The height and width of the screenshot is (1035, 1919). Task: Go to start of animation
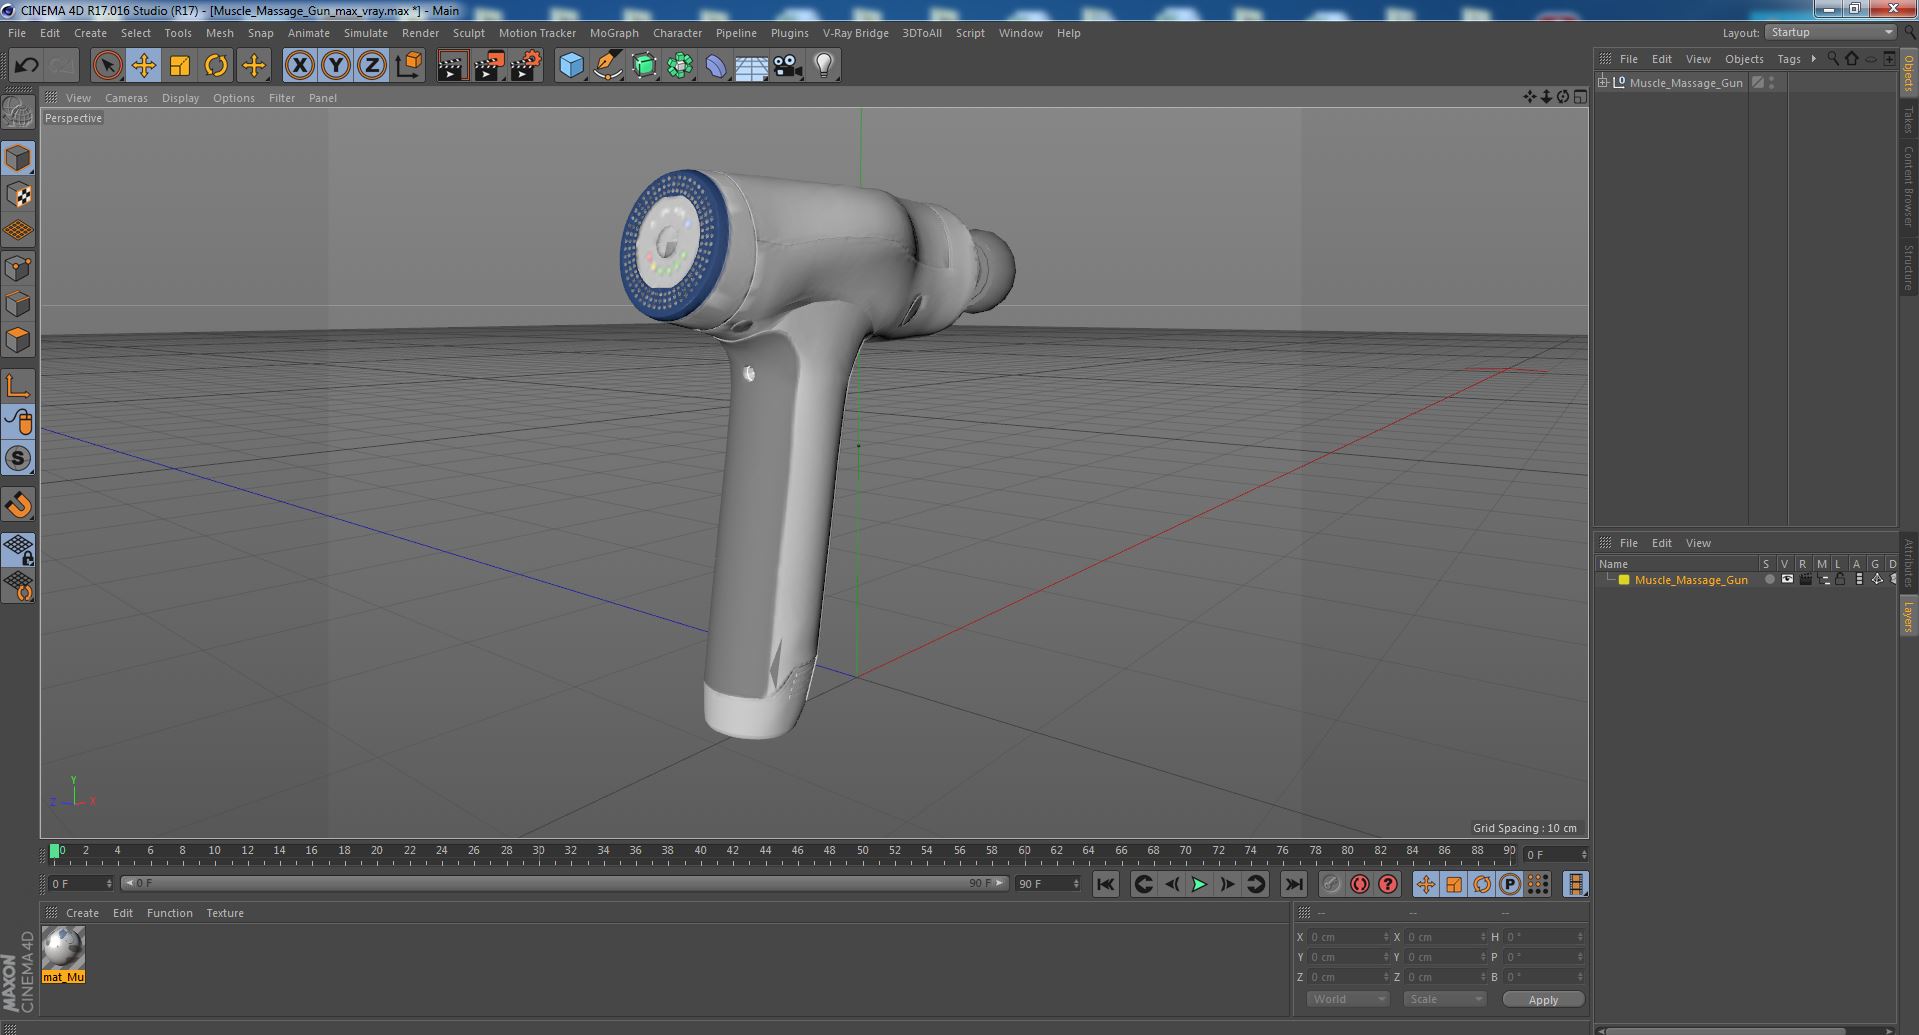1105,884
